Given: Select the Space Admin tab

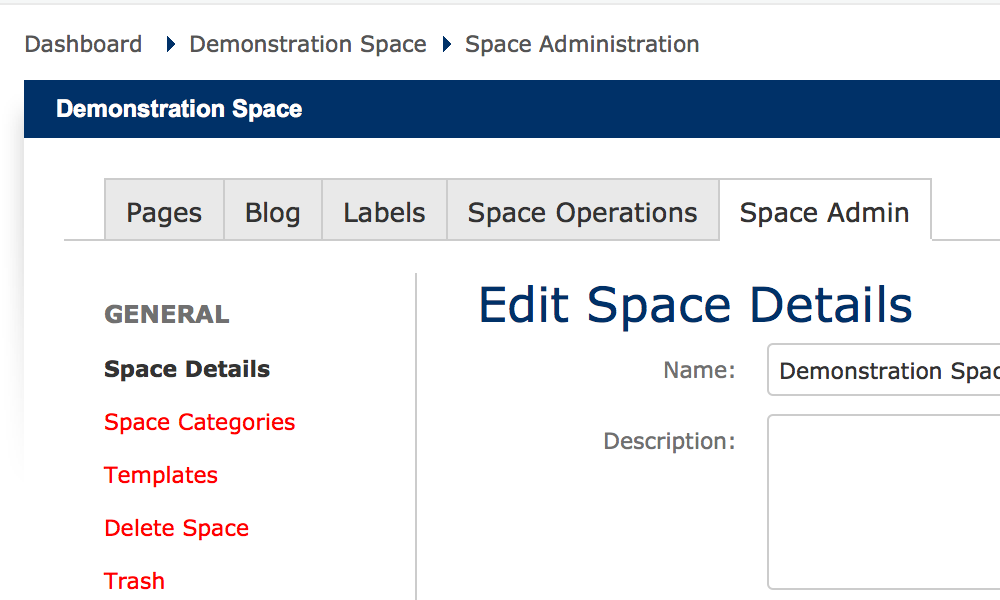Looking at the screenshot, I should 824,212.
